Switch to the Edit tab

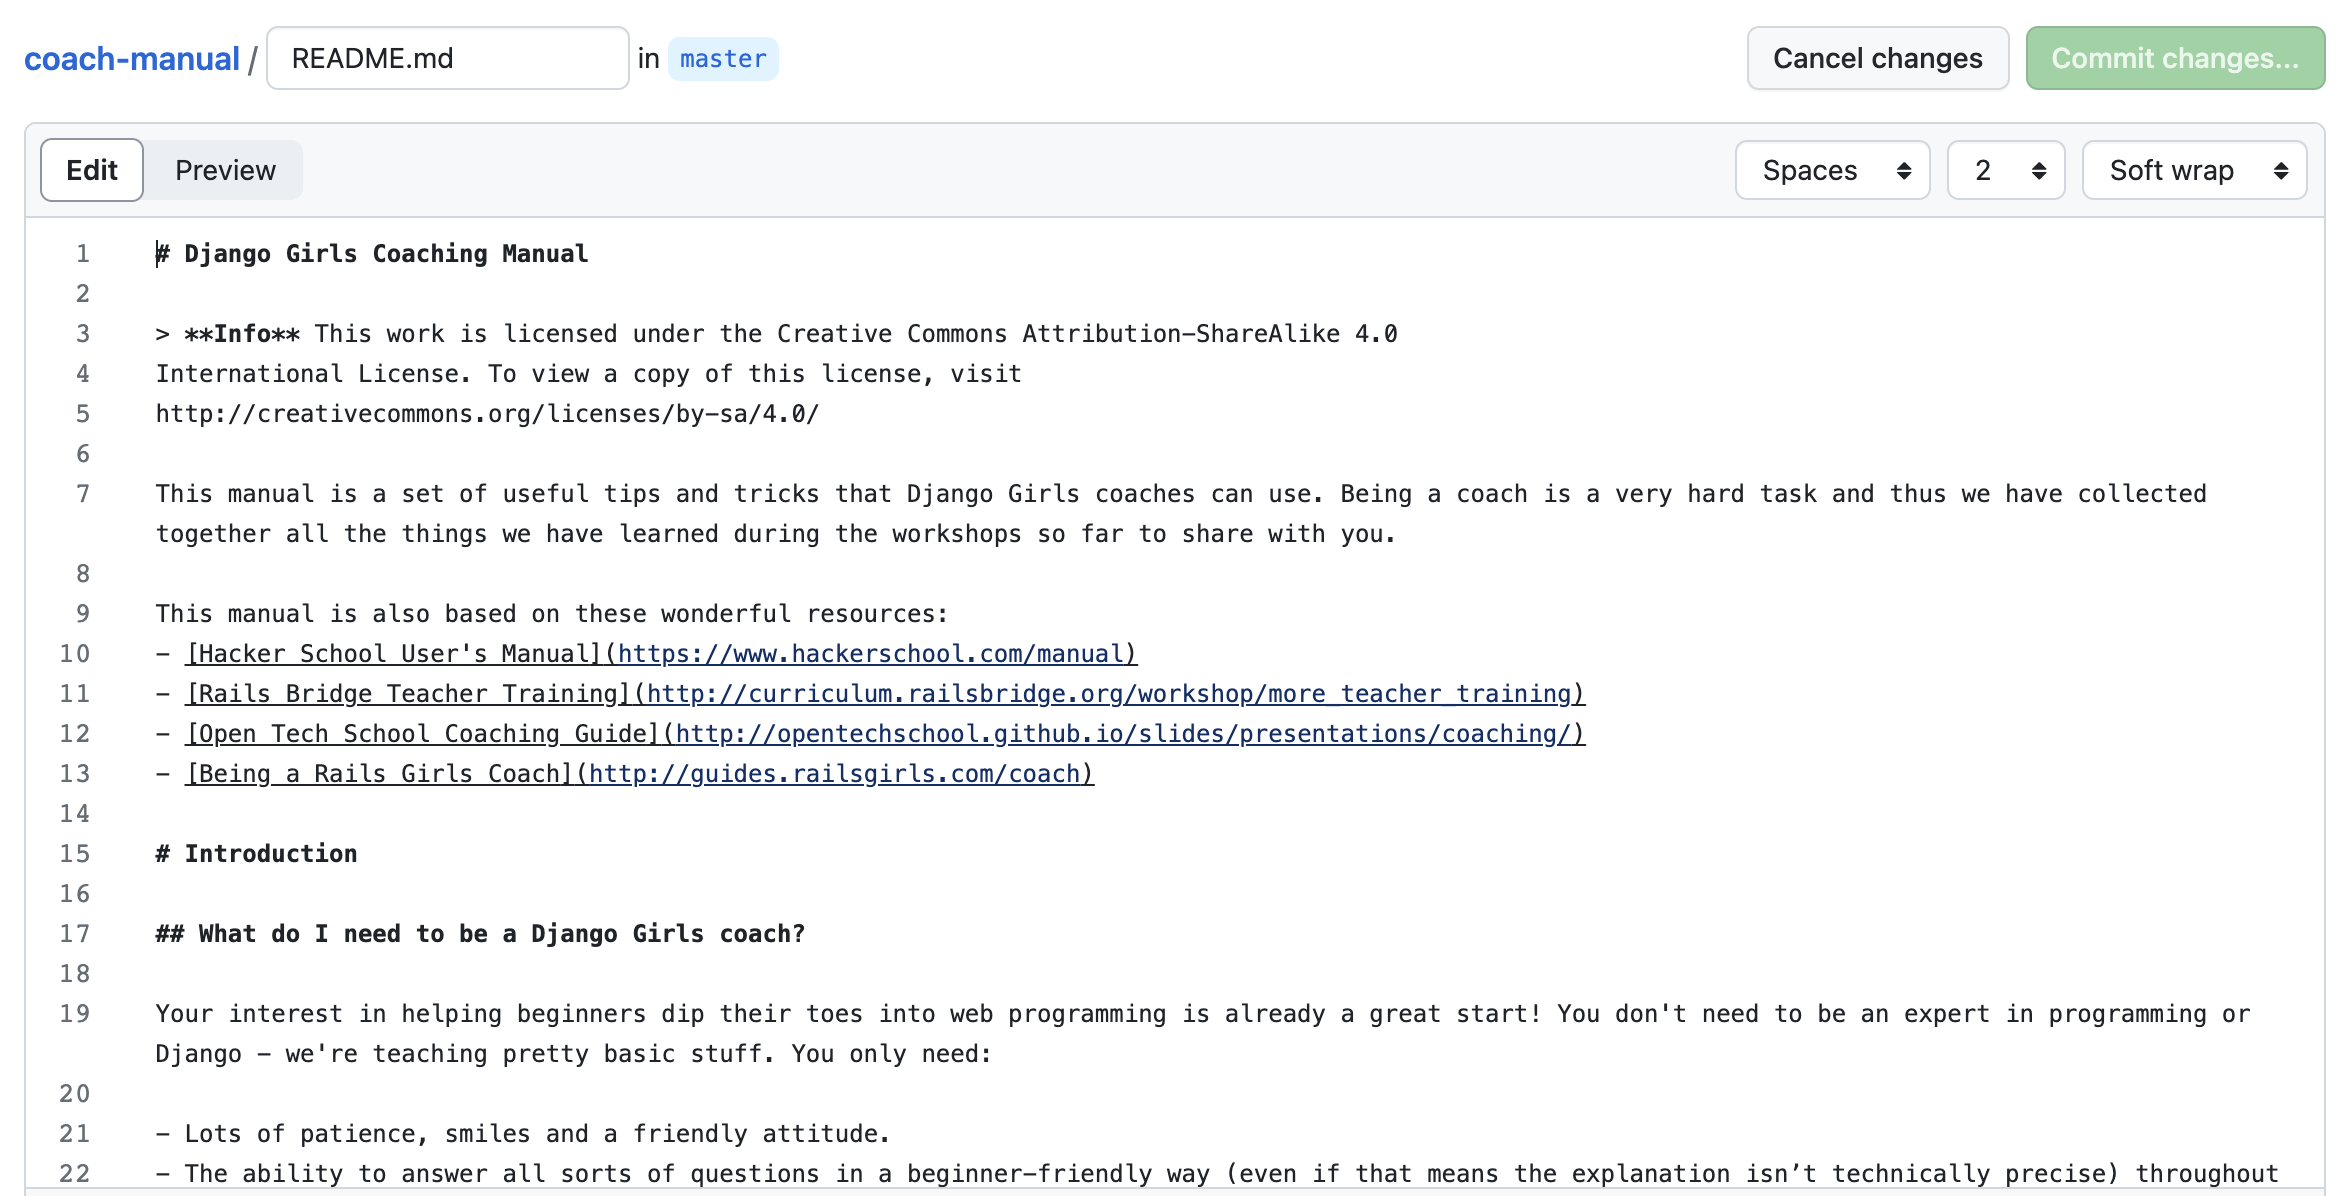(92, 170)
